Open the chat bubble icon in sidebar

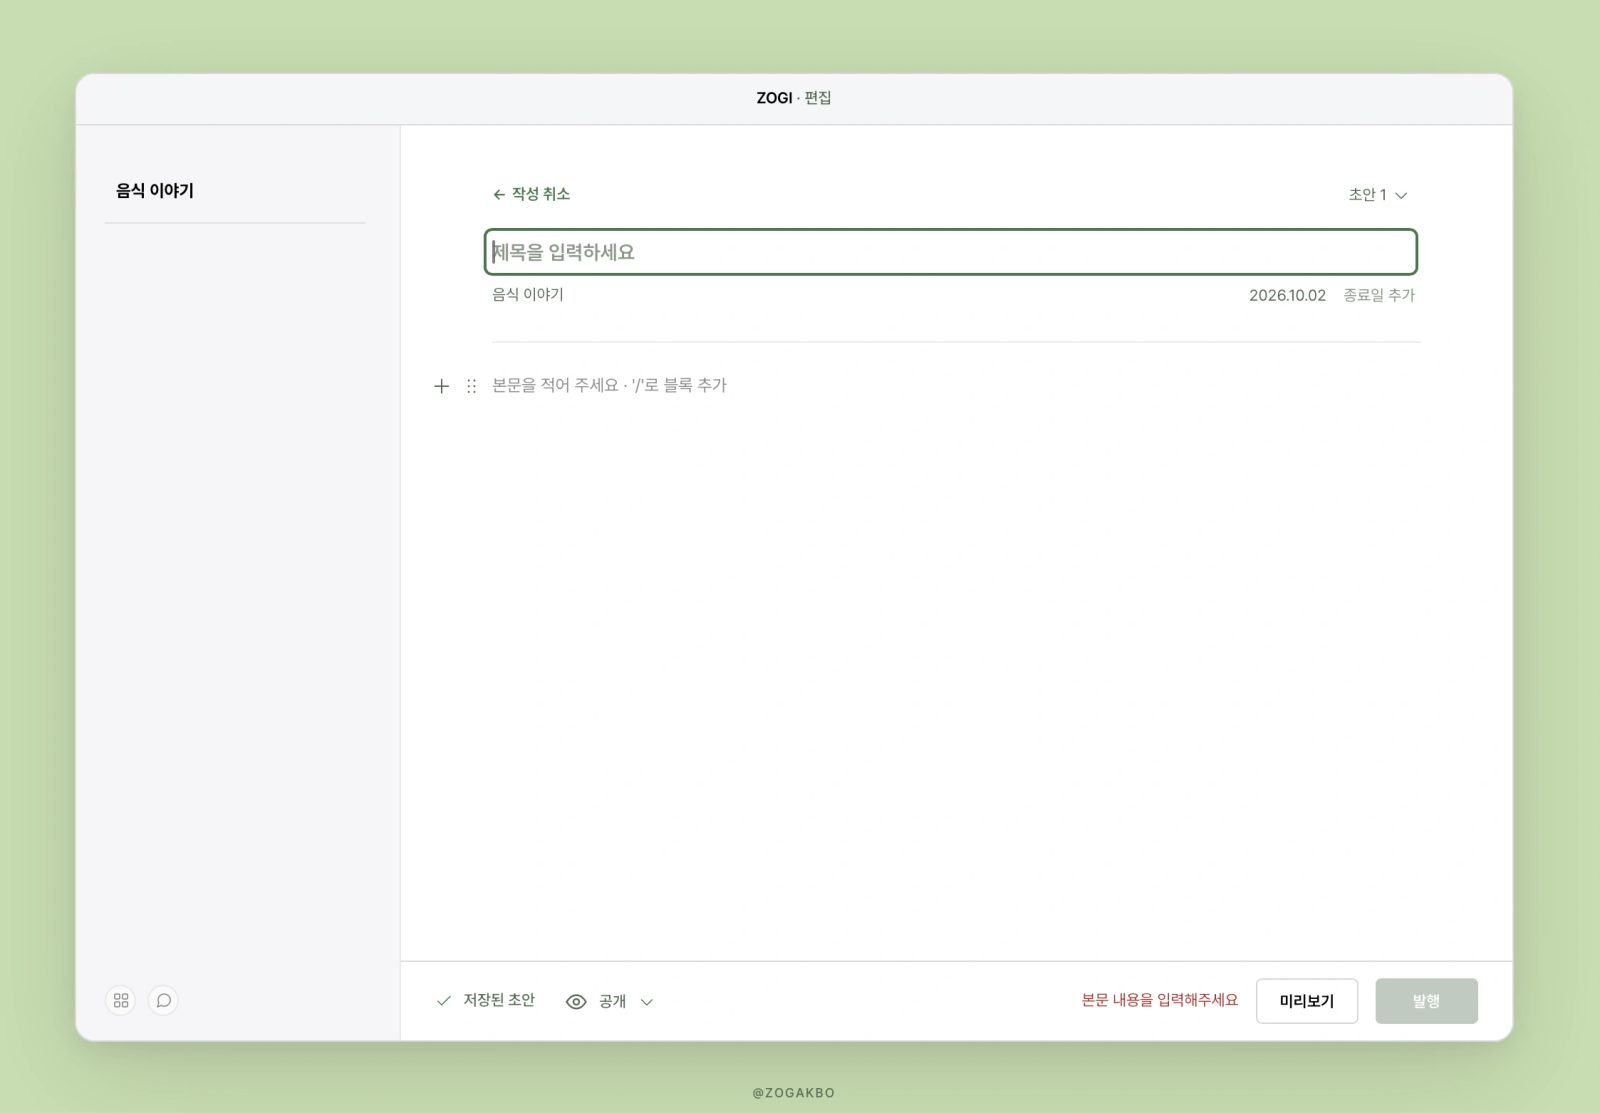pyautogui.click(x=163, y=1000)
